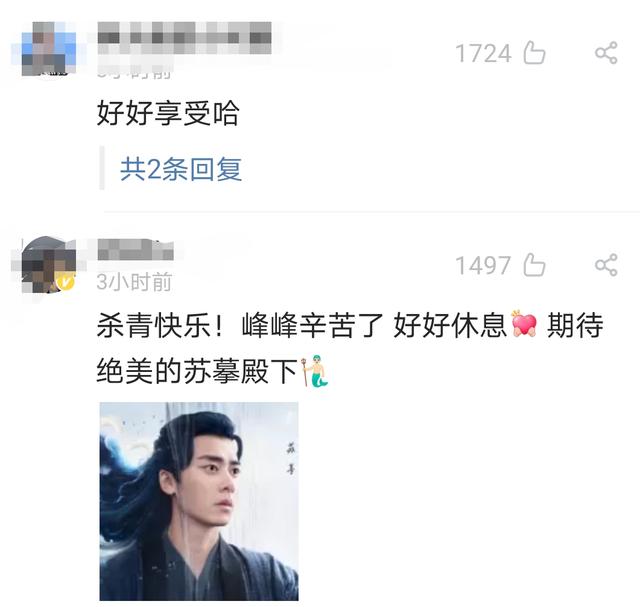
Task: Select the '杀青快乐！峰峰辛苦了' comment text
Action: pos(240,325)
